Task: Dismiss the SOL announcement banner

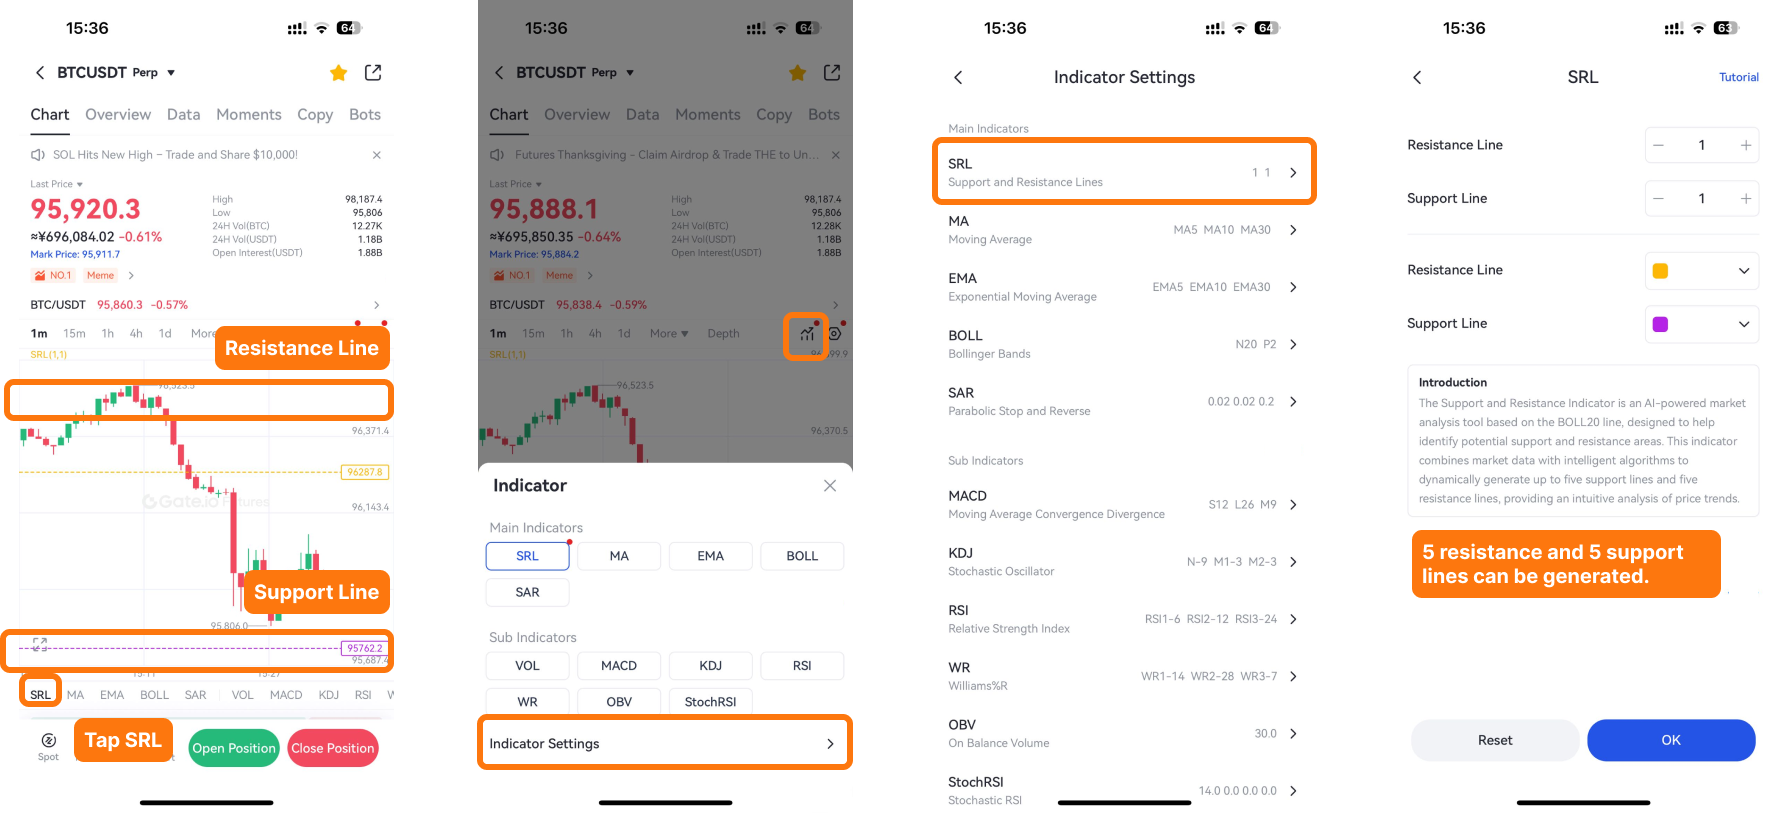Action: [x=377, y=155]
